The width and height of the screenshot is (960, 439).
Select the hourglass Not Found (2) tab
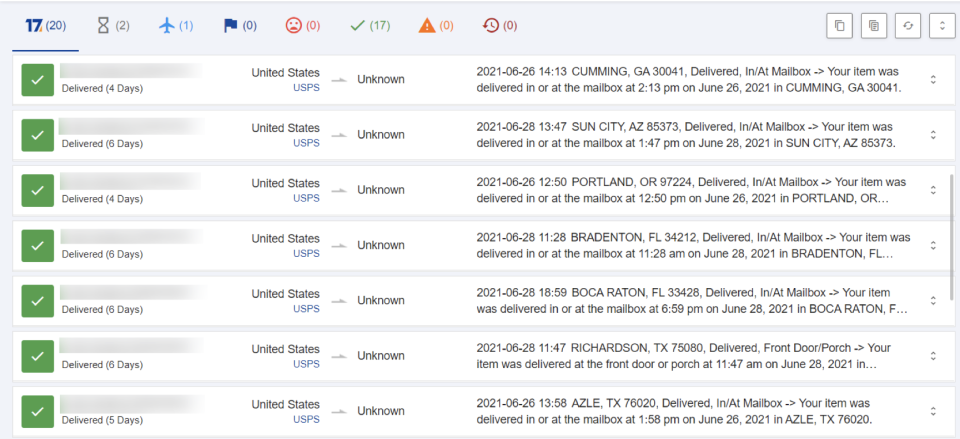tap(114, 26)
